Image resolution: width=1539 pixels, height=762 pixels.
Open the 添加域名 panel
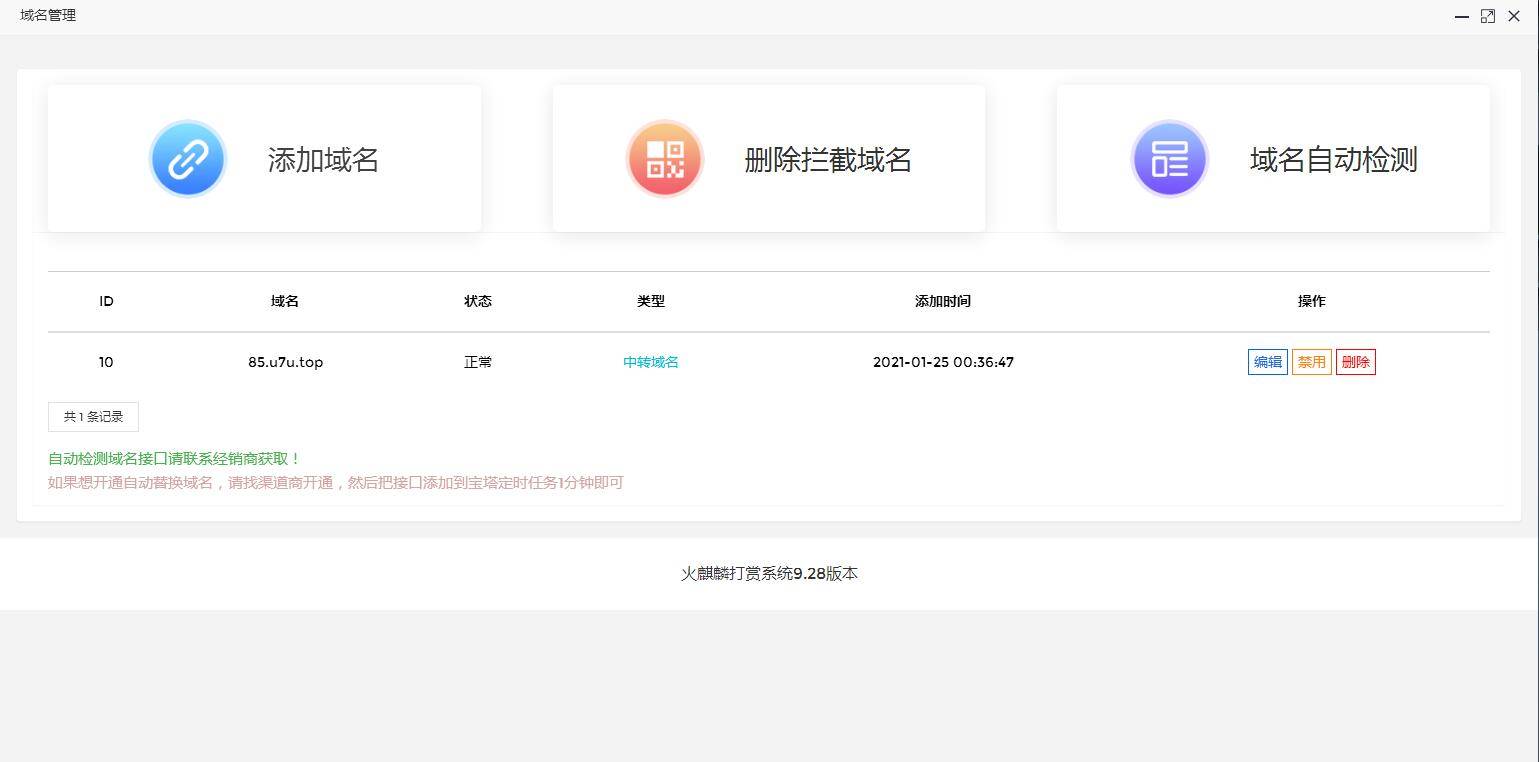[322, 160]
